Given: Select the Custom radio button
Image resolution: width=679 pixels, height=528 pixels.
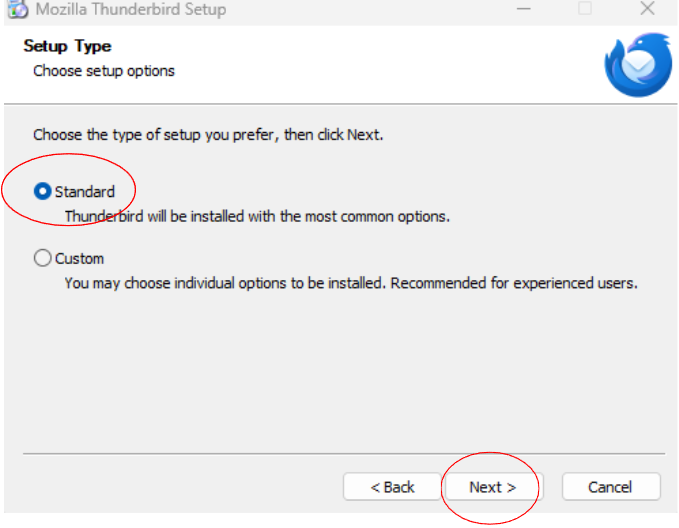Looking at the screenshot, I should pyautogui.click(x=42, y=258).
